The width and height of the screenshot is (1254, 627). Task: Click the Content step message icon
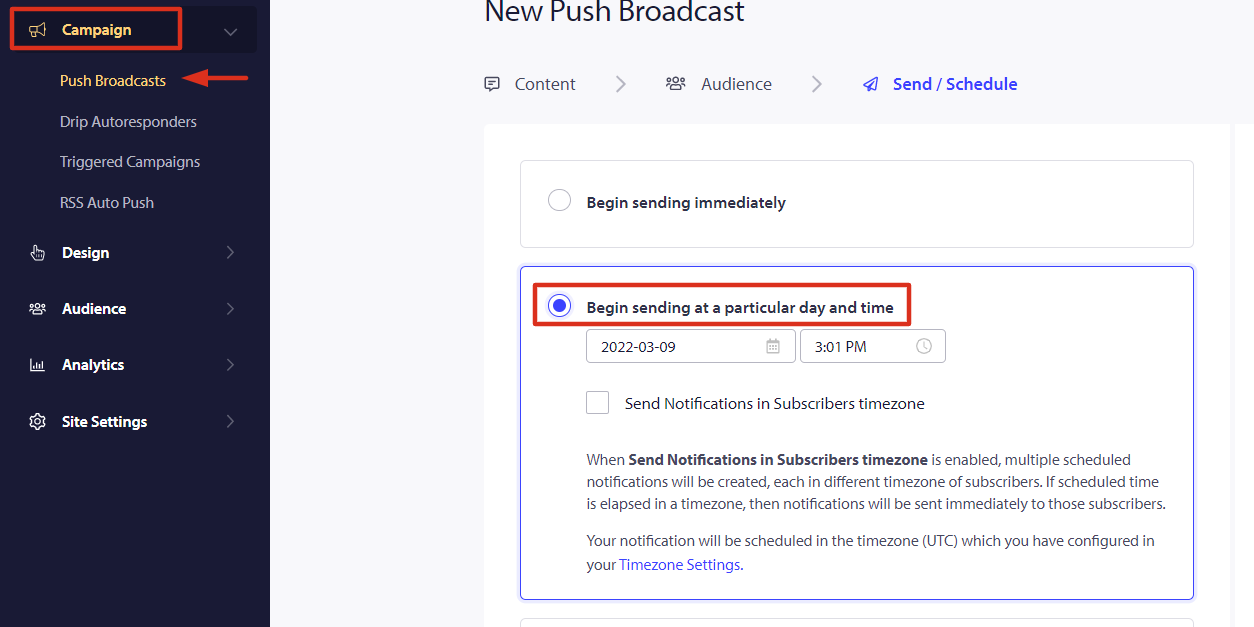point(492,84)
